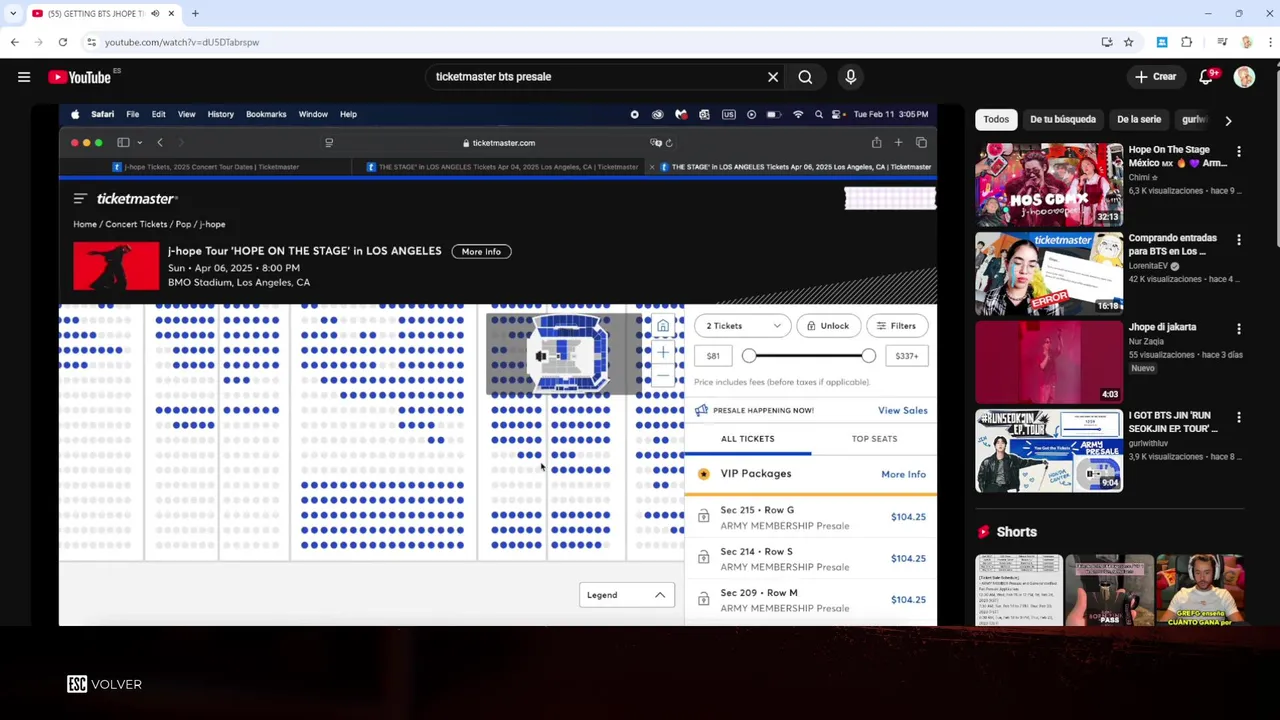
Task: Reload the page in Chrome
Action: click(62, 42)
